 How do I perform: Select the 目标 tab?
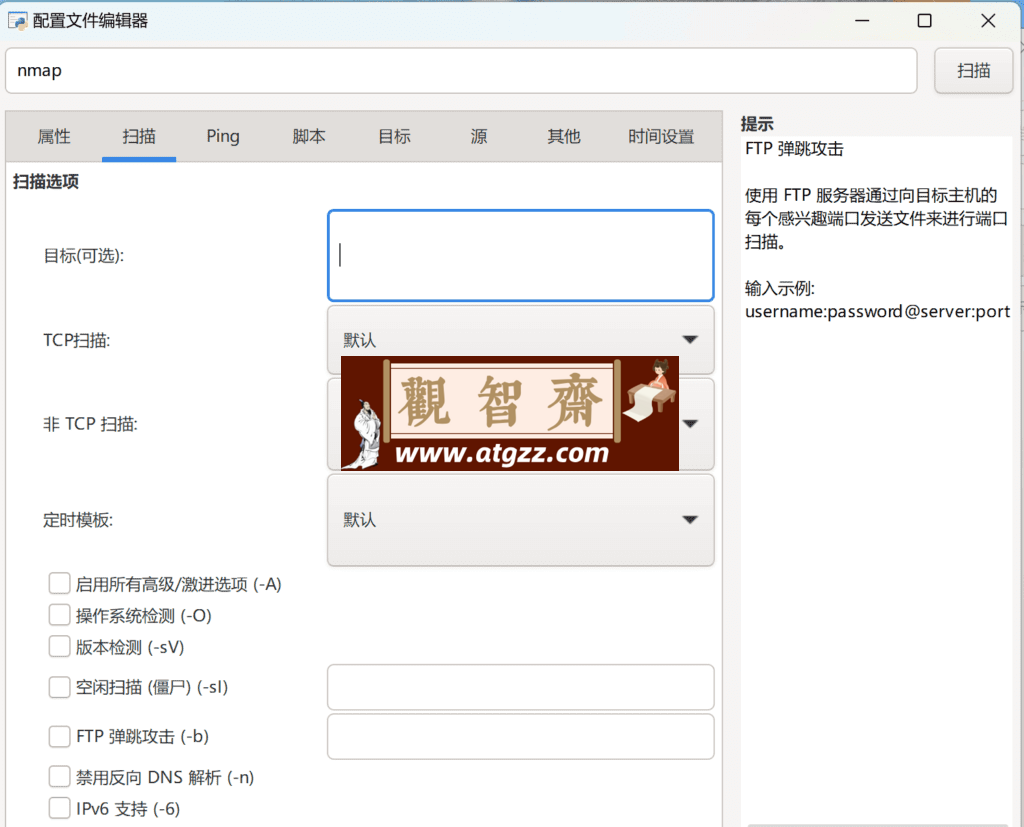(394, 137)
